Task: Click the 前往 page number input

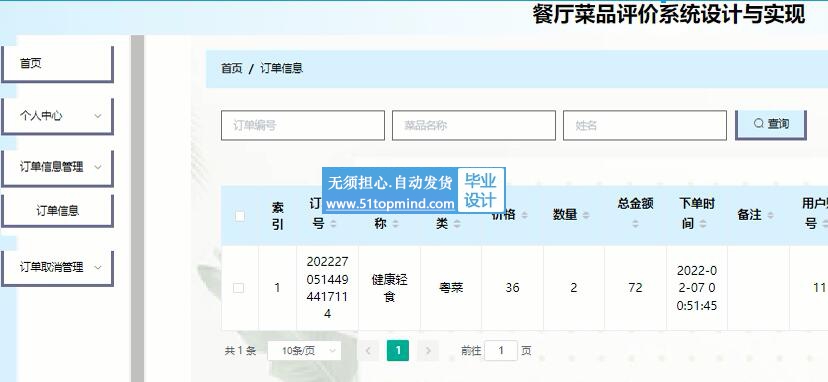Action: pyautogui.click(x=501, y=351)
